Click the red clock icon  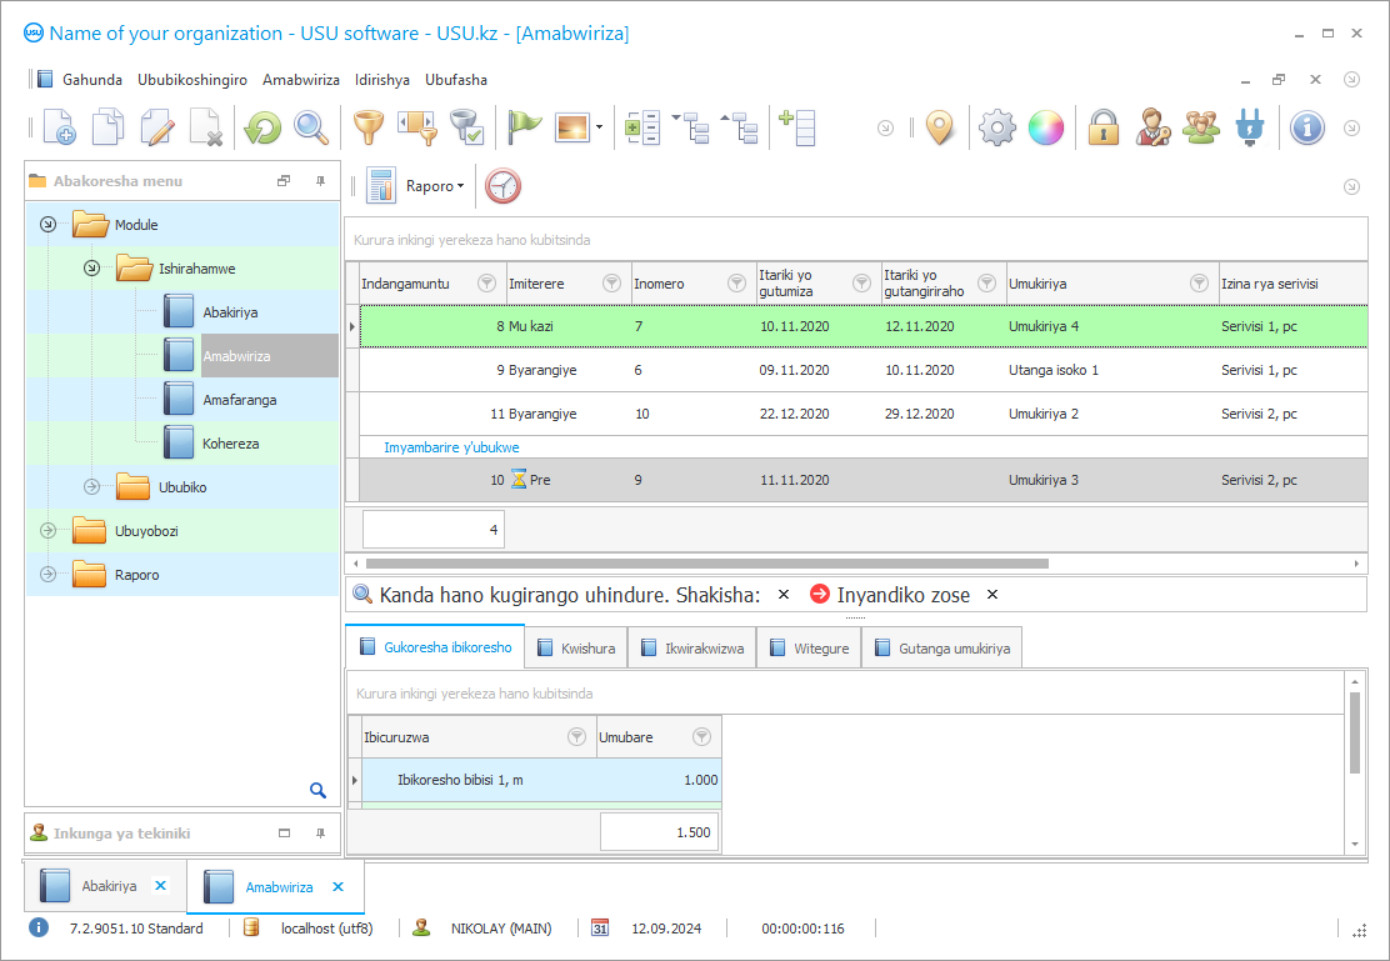pyautogui.click(x=503, y=186)
